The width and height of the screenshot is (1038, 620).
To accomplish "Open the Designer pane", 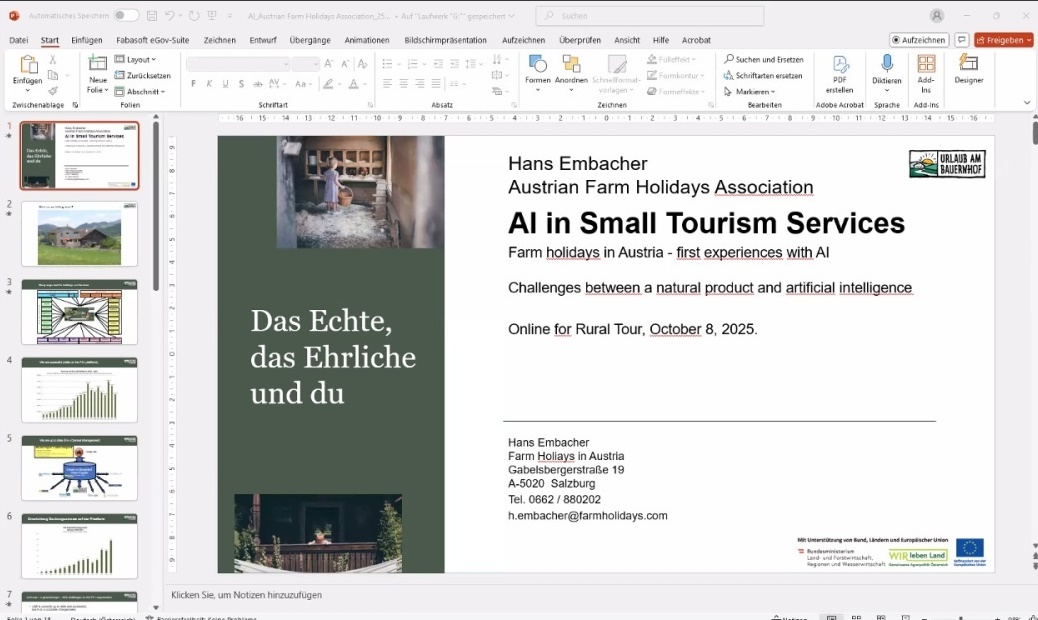I will point(968,68).
